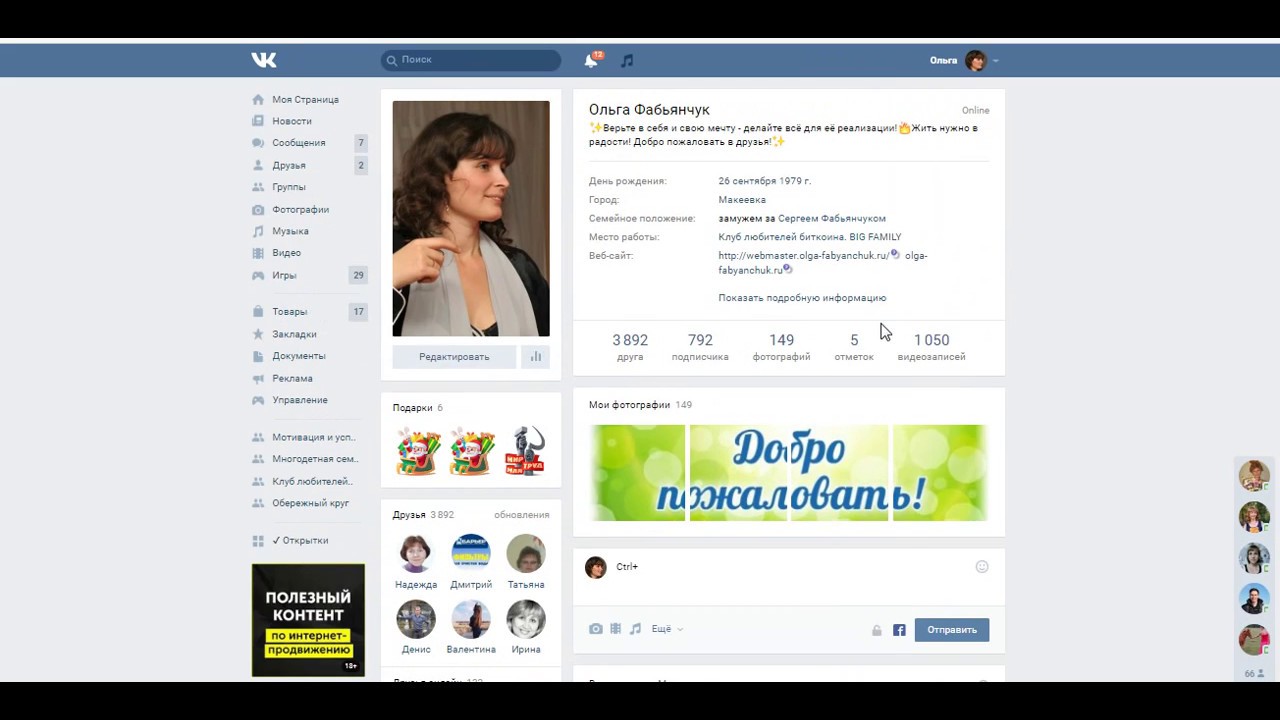This screenshot has width=1280, height=720.
Task: Open Моя Страница in left menu
Action: [305, 100]
